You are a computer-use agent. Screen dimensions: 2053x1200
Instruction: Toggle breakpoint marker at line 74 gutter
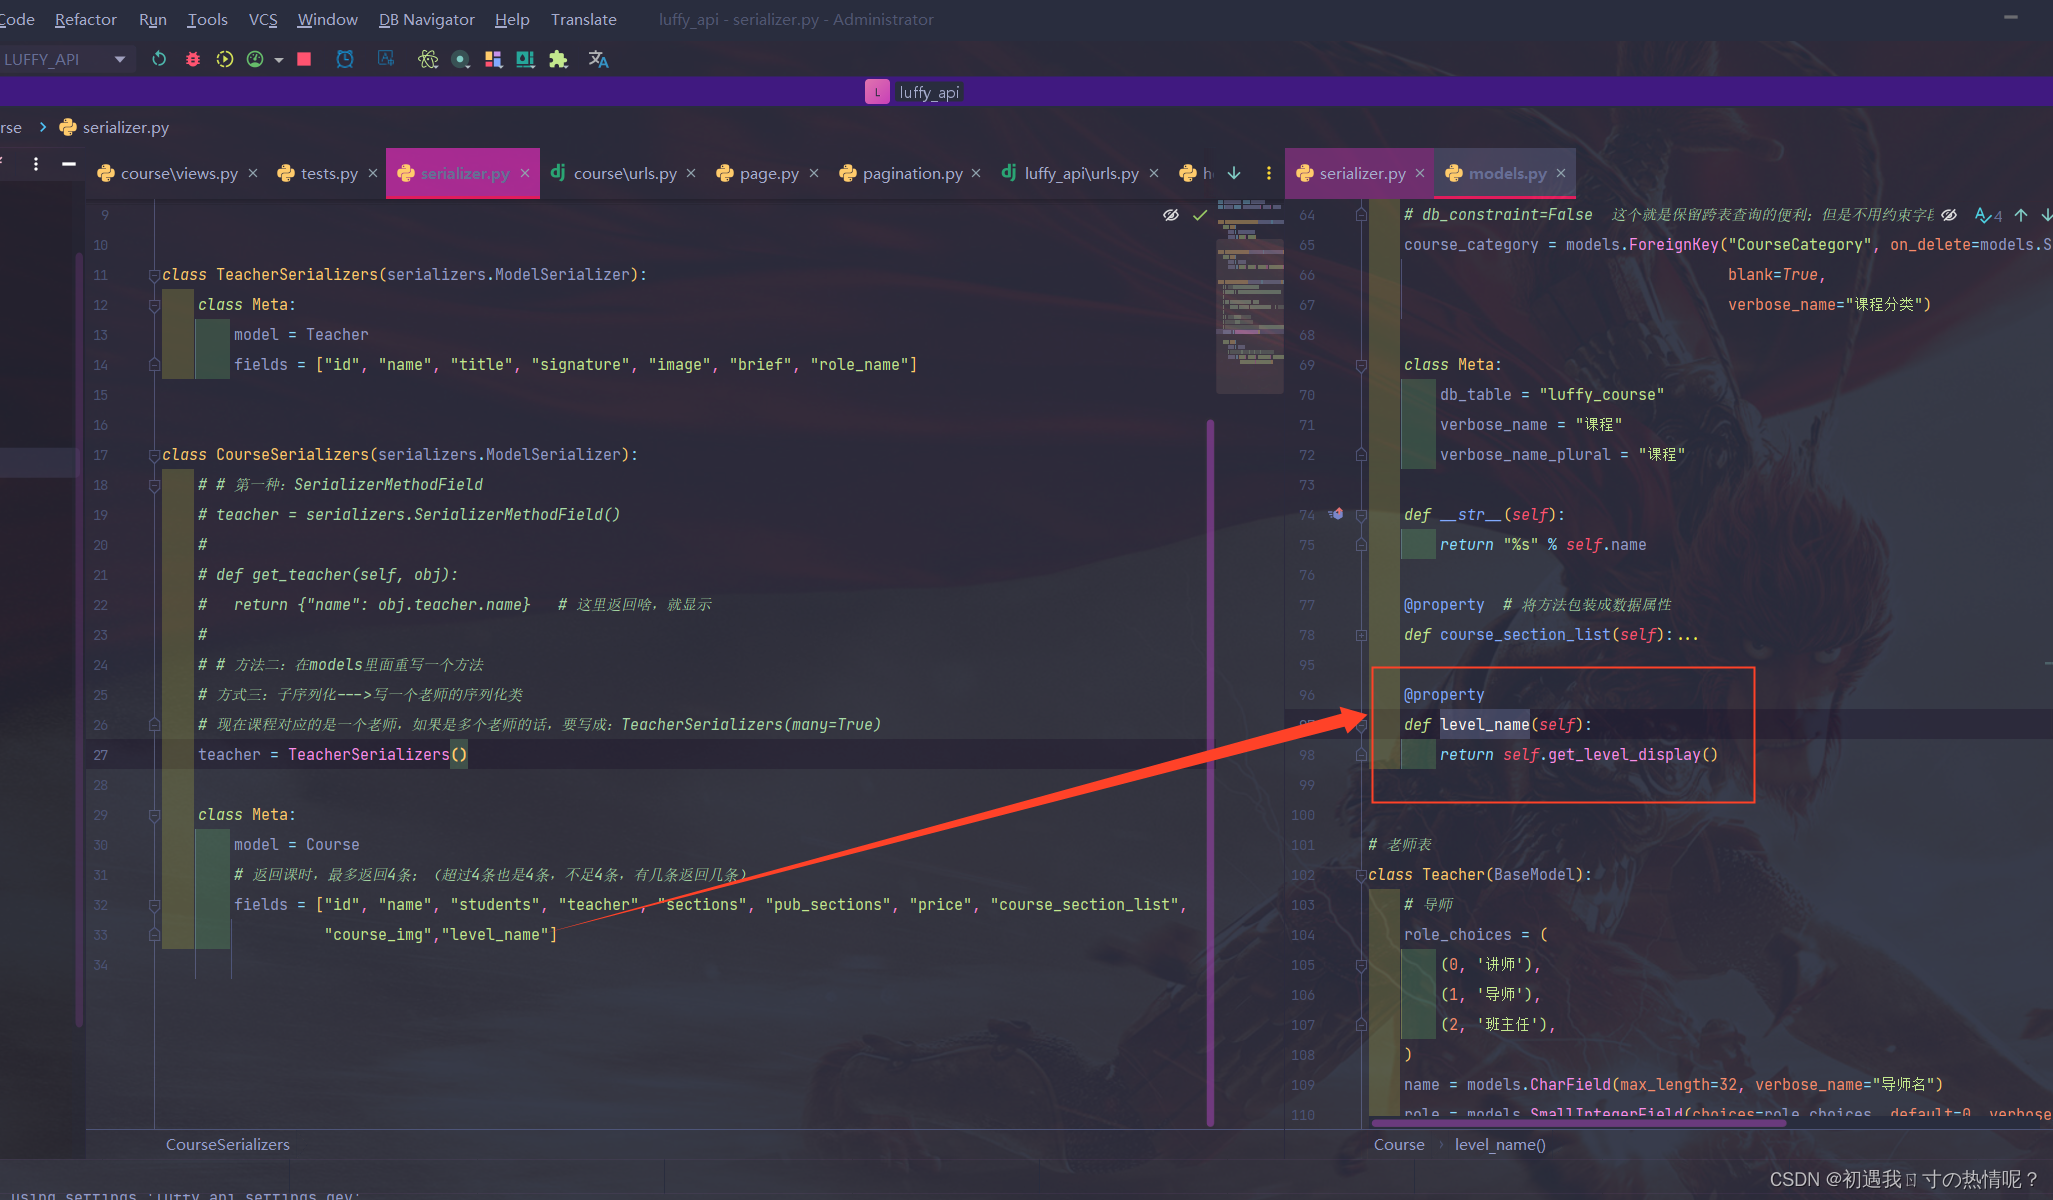pos(1337,514)
